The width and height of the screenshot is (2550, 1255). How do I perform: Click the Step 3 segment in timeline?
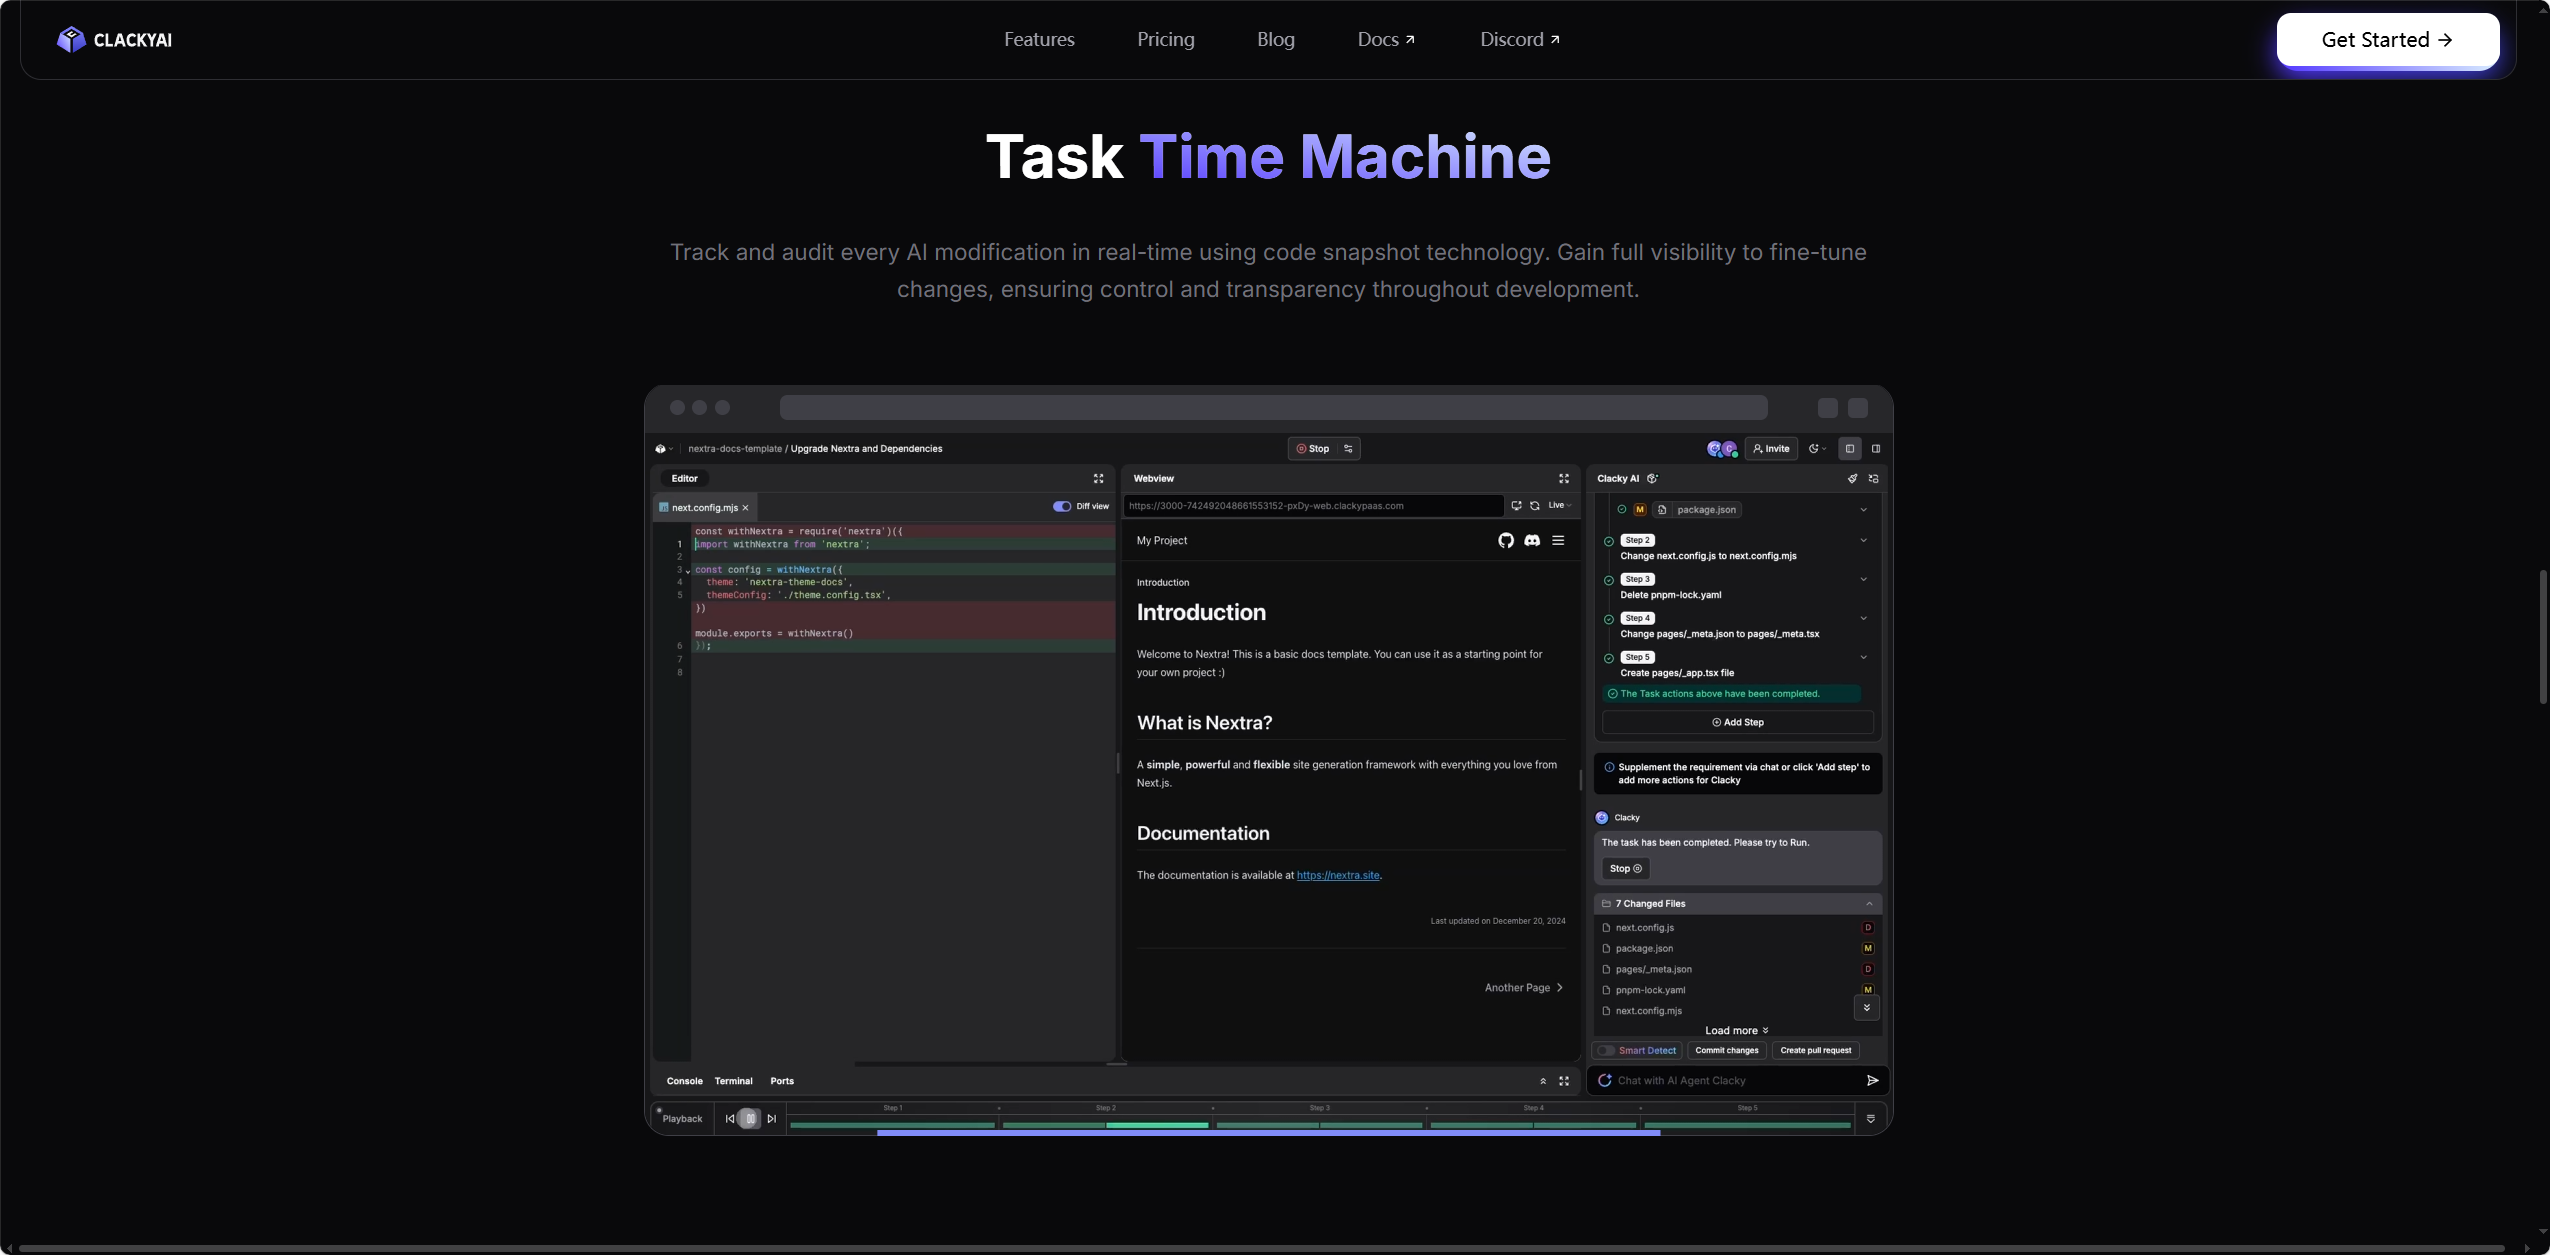tap(1319, 1118)
